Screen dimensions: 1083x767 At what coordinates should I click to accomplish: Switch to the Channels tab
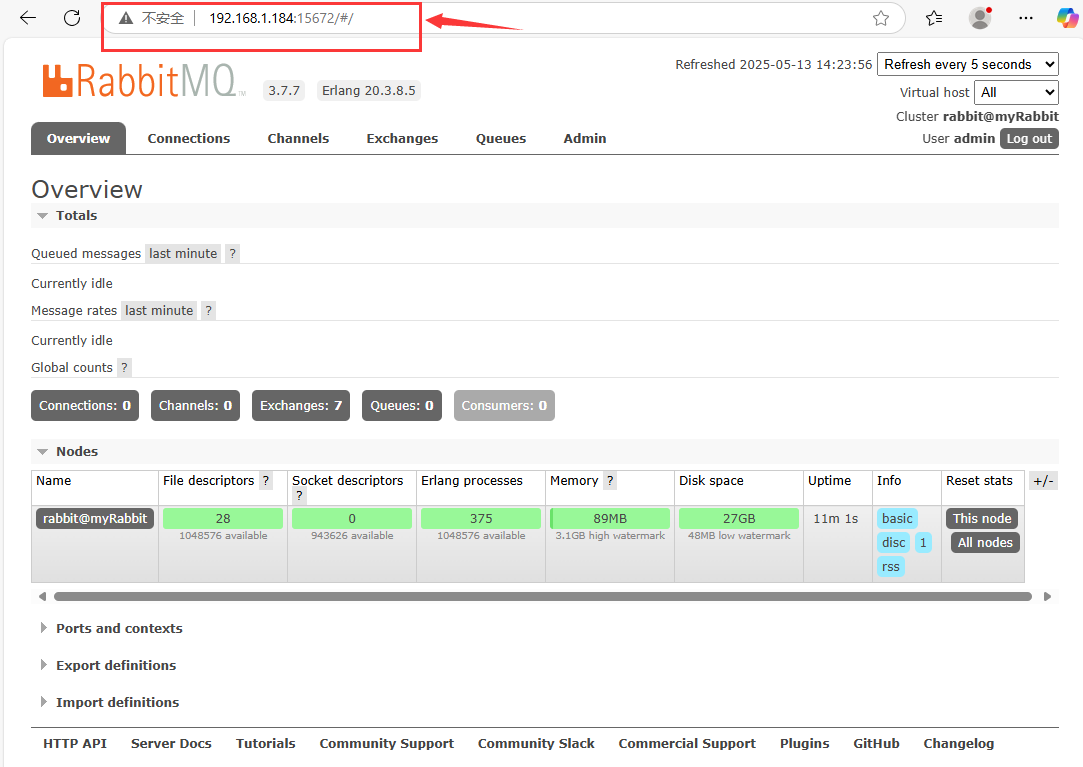pyautogui.click(x=298, y=138)
